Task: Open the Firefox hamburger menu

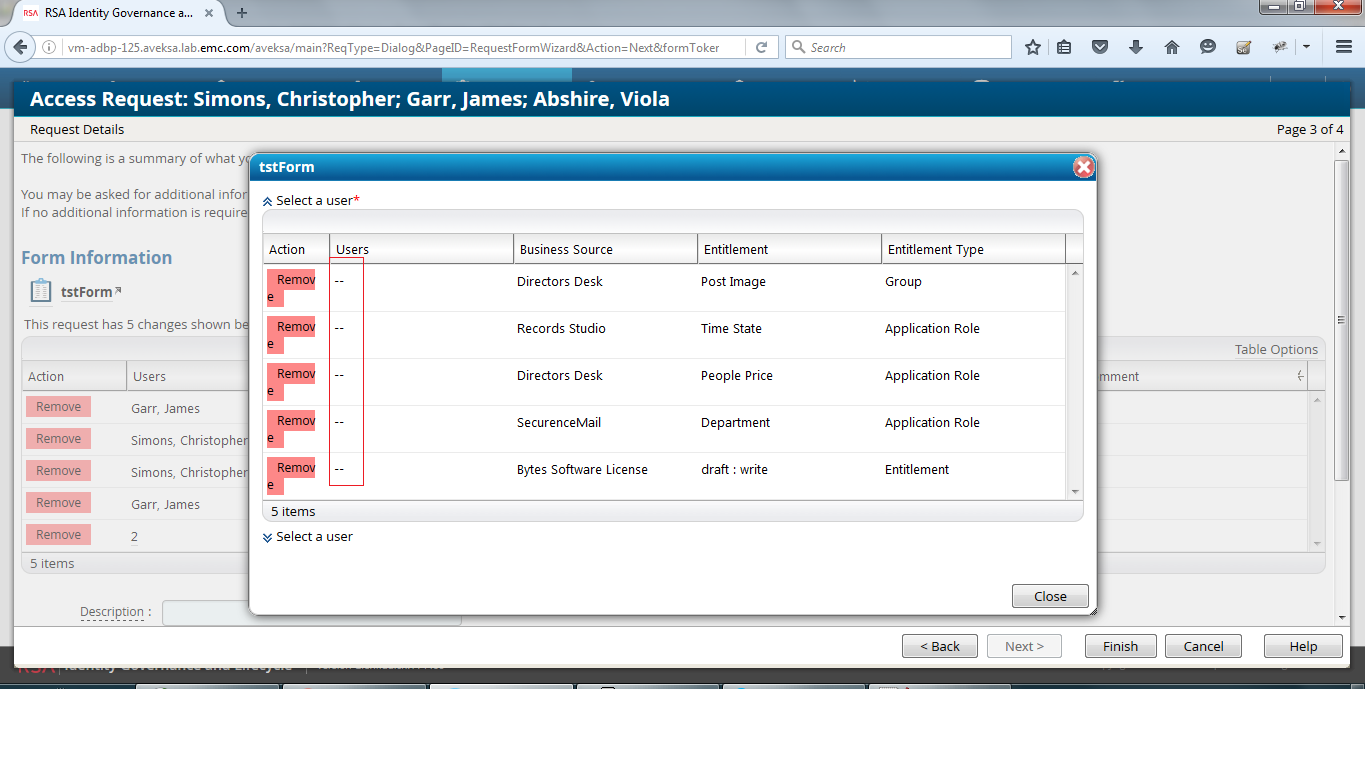Action: 1344,47
